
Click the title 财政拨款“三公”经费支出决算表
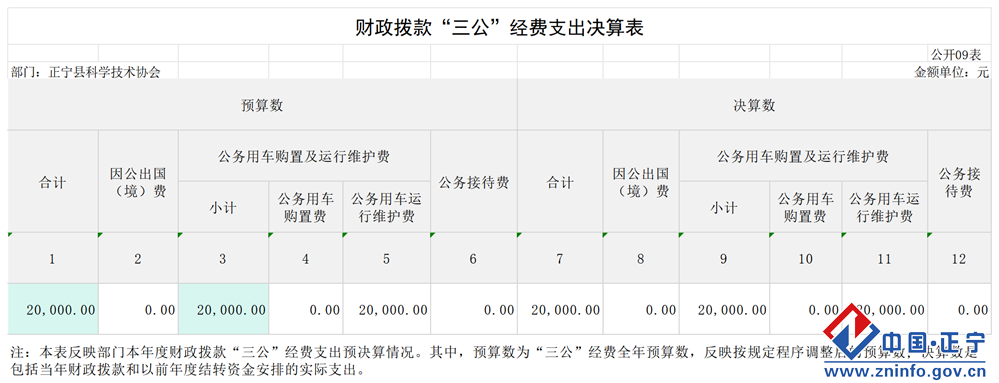(x=500, y=27)
